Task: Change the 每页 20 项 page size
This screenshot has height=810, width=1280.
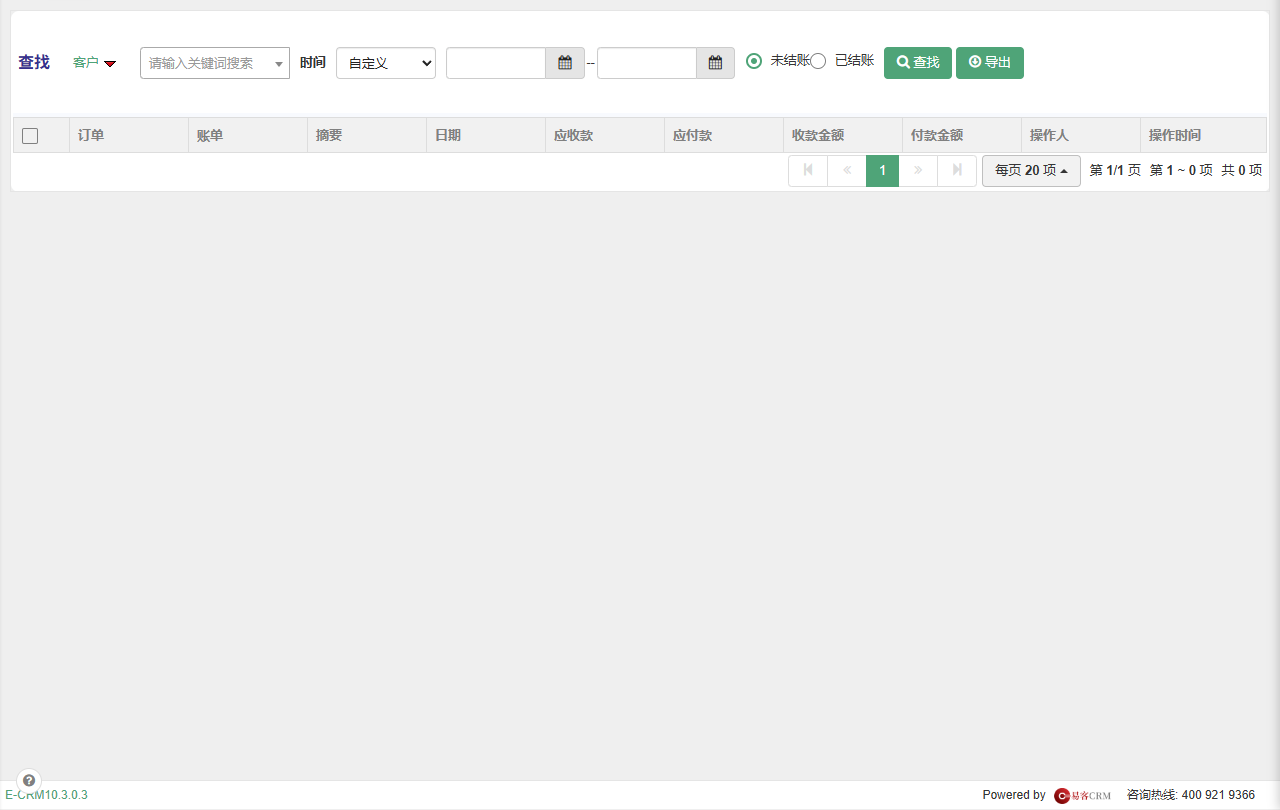Action: pyautogui.click(x=1031, y=171)
